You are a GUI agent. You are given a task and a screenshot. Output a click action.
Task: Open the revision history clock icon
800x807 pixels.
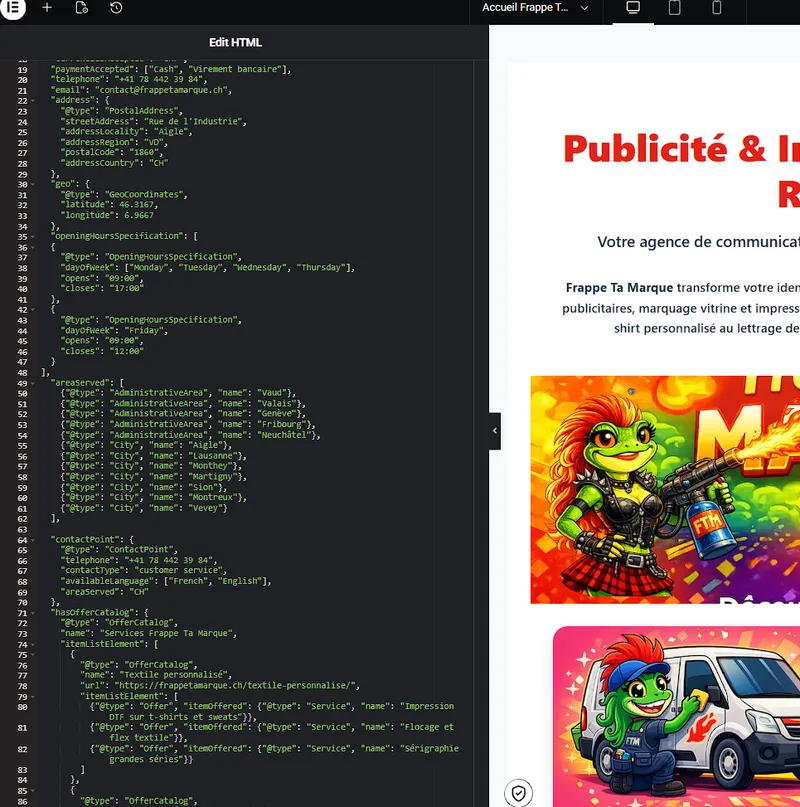point(116,8)
